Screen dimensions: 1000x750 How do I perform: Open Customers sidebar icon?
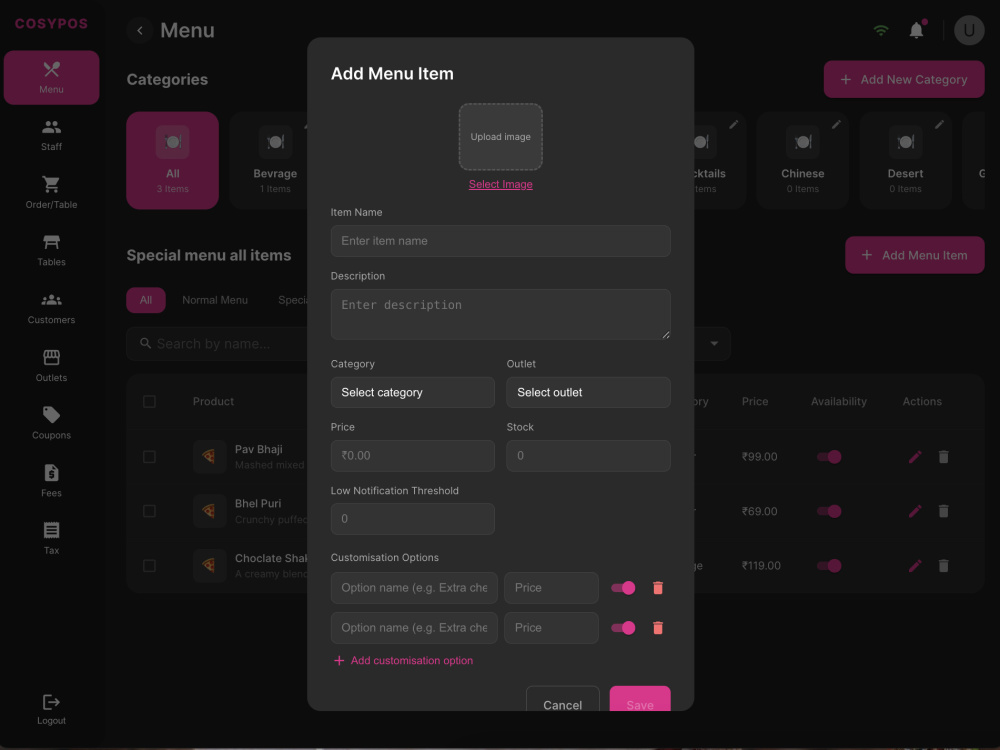tap(51, 300)
